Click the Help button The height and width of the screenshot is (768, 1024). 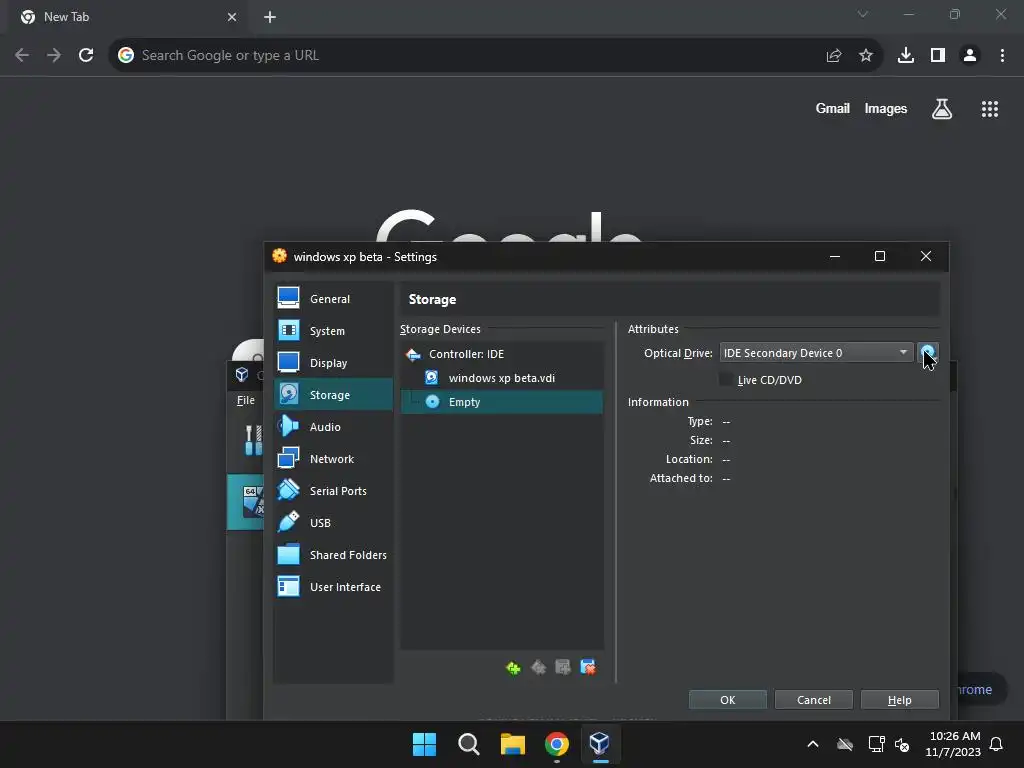click(899, 699)
